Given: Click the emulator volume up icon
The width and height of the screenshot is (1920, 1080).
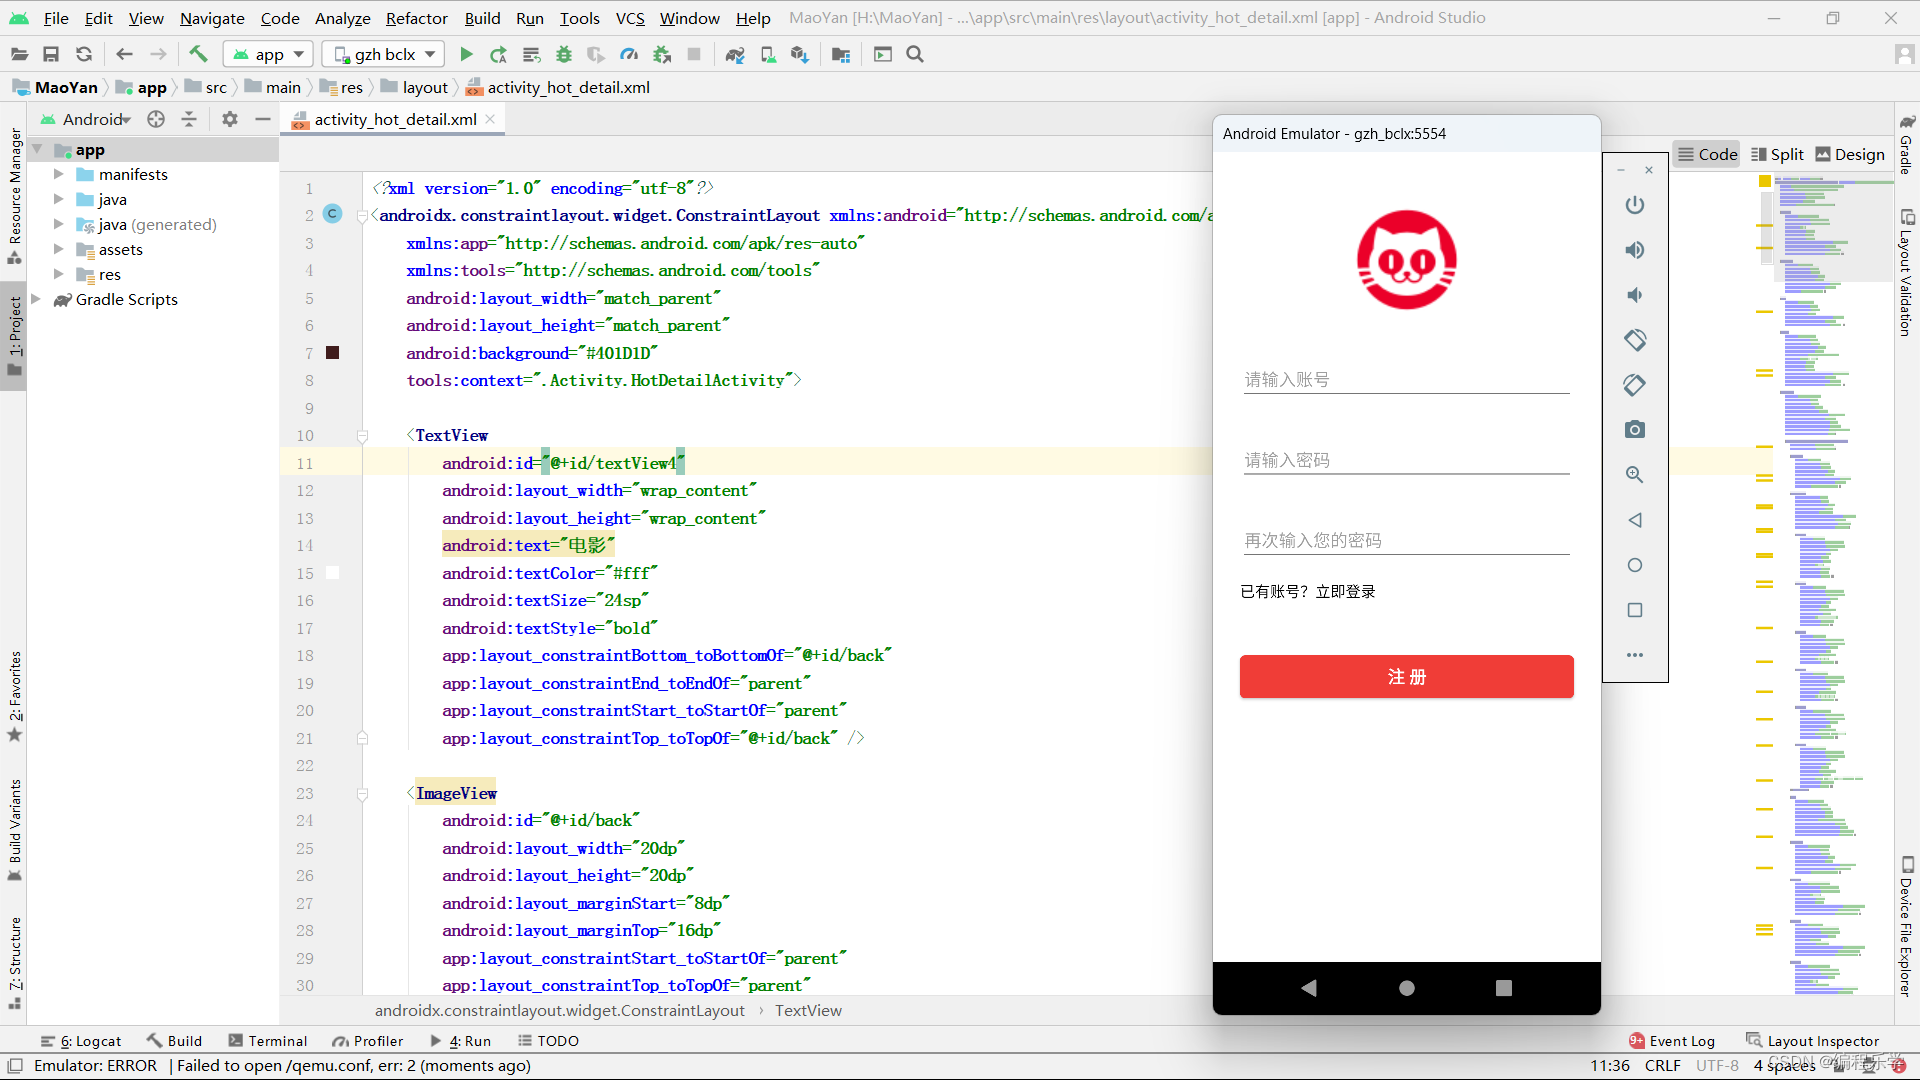Looking at the screenshot, I should tap(1635, 250).
